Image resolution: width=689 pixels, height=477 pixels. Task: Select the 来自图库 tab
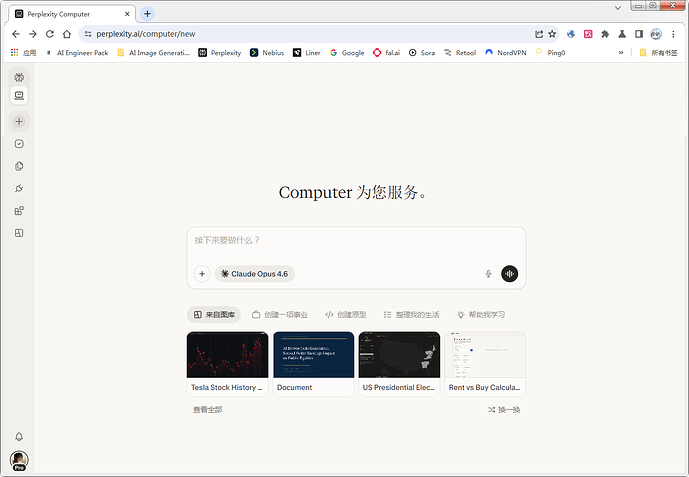[214, 314]
